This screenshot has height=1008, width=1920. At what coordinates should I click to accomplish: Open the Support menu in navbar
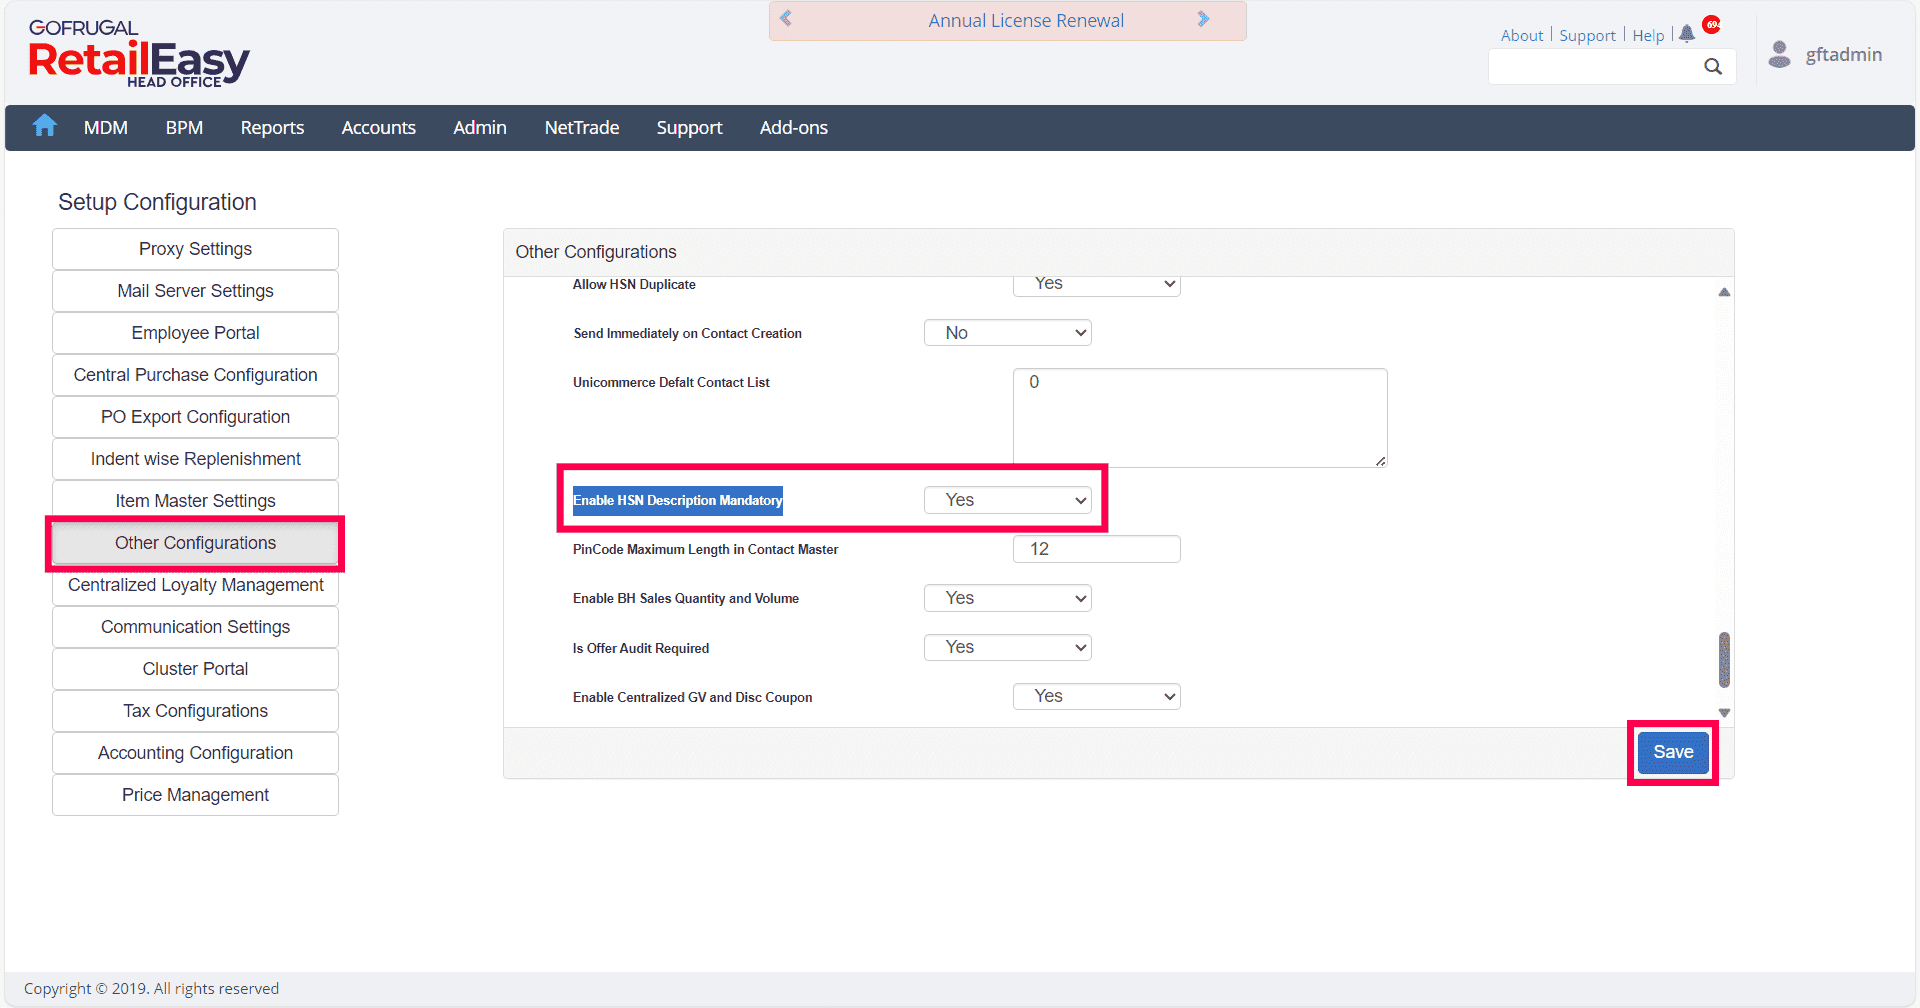point(689,128)
